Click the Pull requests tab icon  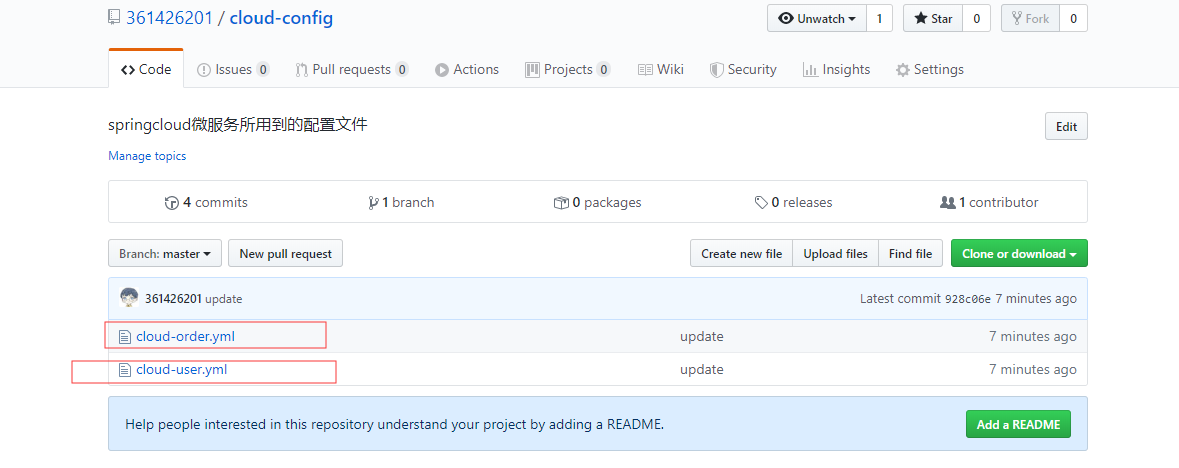coord(302,70)
